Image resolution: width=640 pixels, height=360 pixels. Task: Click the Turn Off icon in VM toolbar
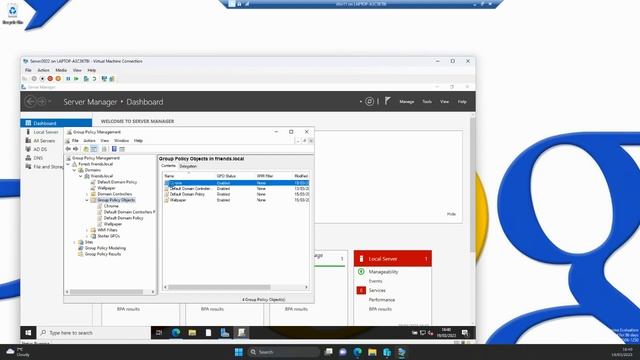[x=42, y=79]
